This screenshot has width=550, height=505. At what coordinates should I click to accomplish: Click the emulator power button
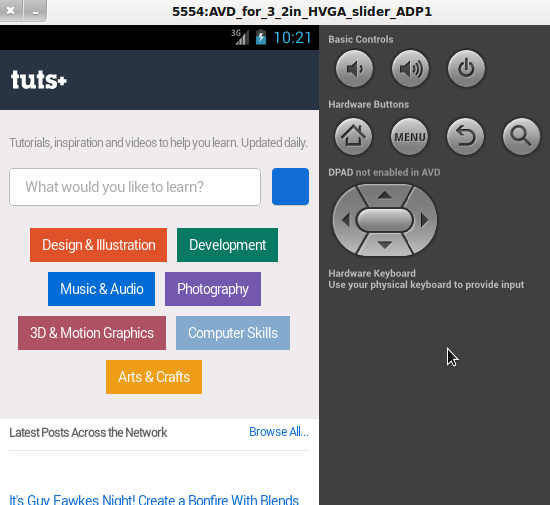[x=466, y=68]
